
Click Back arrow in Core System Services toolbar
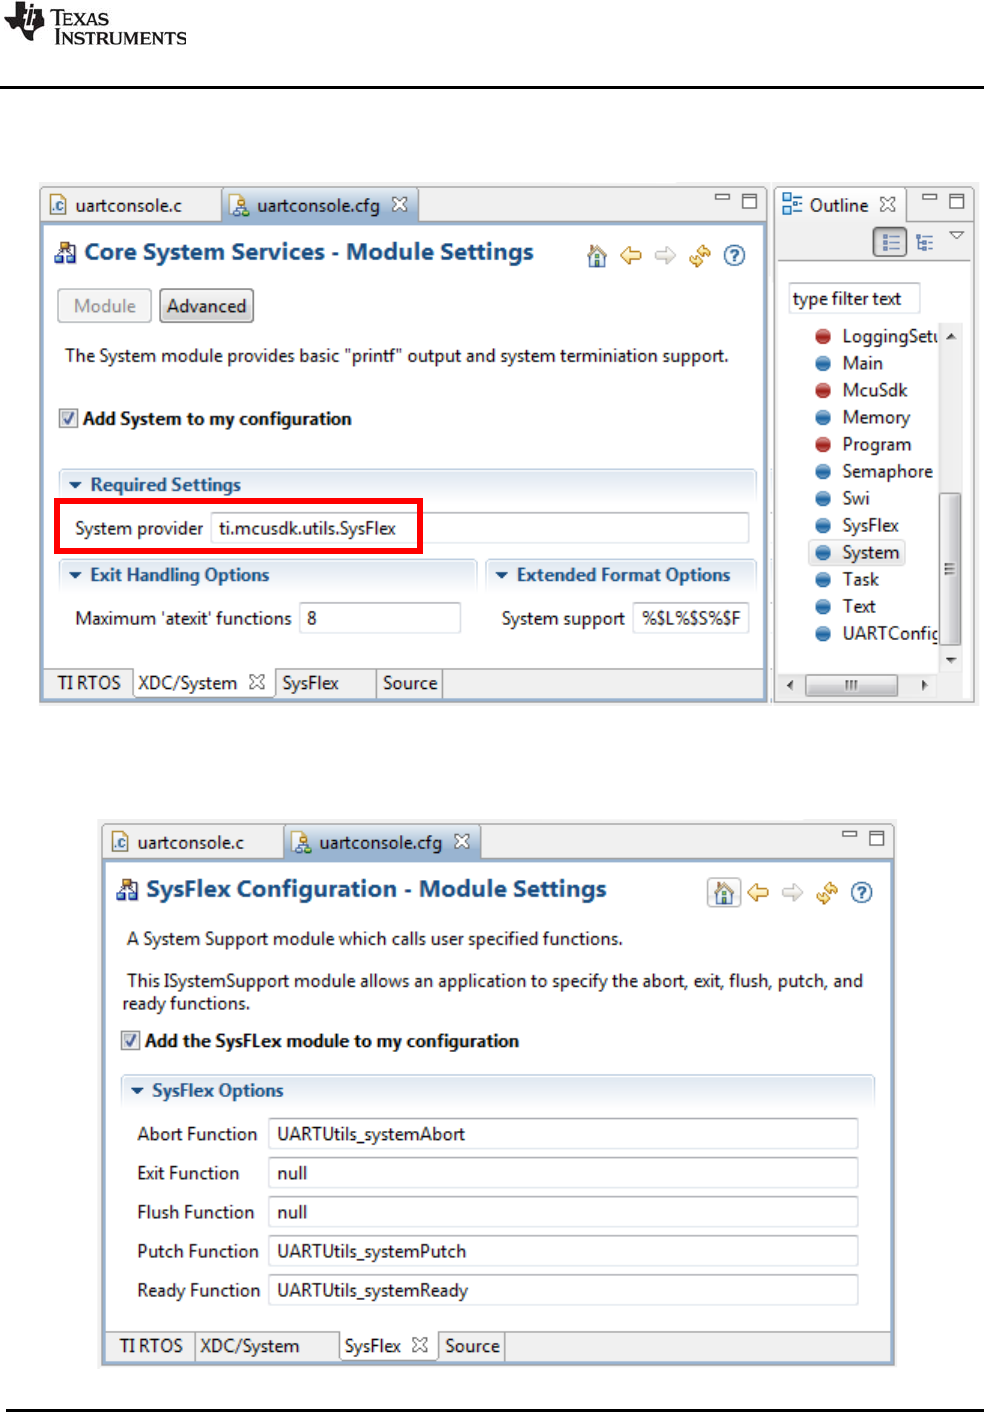tap(631, 256)
